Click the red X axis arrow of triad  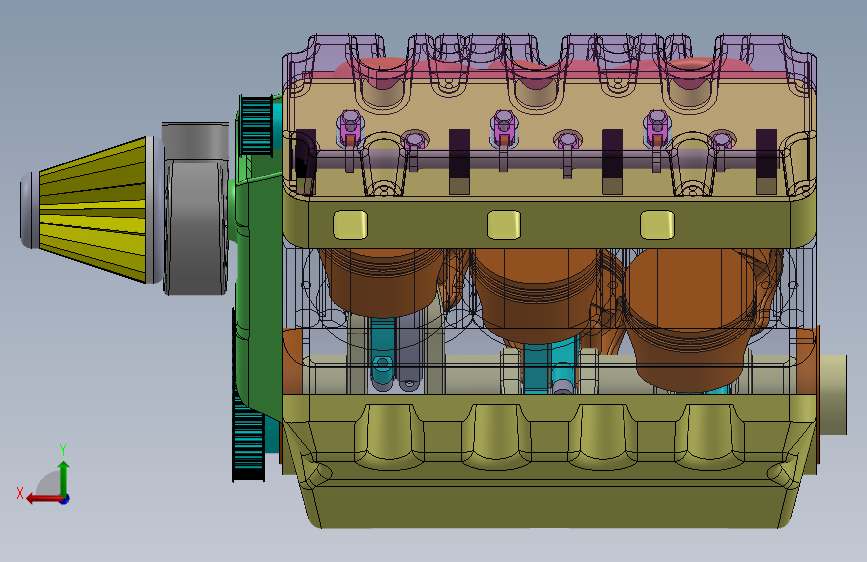tap(43, 499)
